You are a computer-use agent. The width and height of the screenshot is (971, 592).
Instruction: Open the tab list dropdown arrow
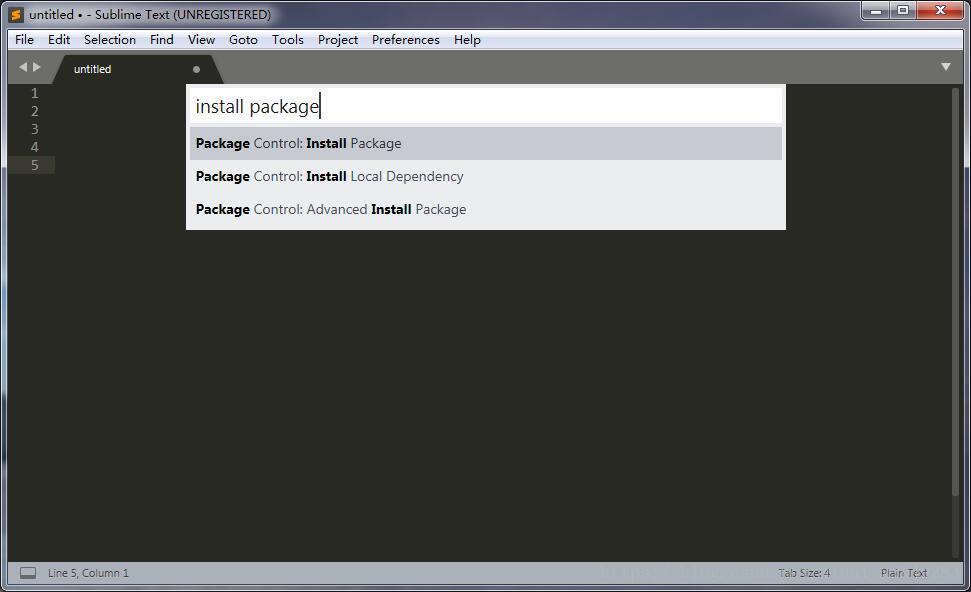click(946, 67)
